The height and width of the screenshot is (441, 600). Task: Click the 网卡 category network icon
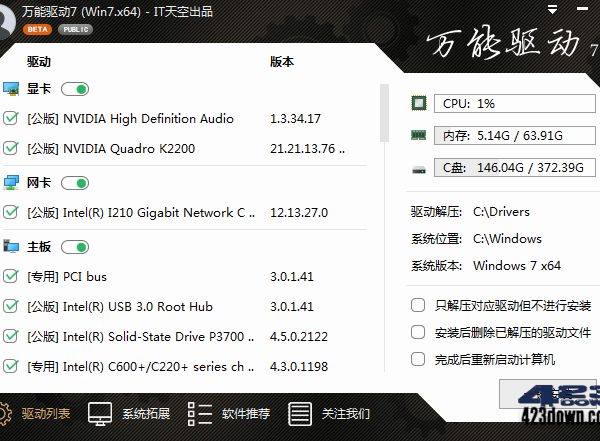[x=11, y=183]
